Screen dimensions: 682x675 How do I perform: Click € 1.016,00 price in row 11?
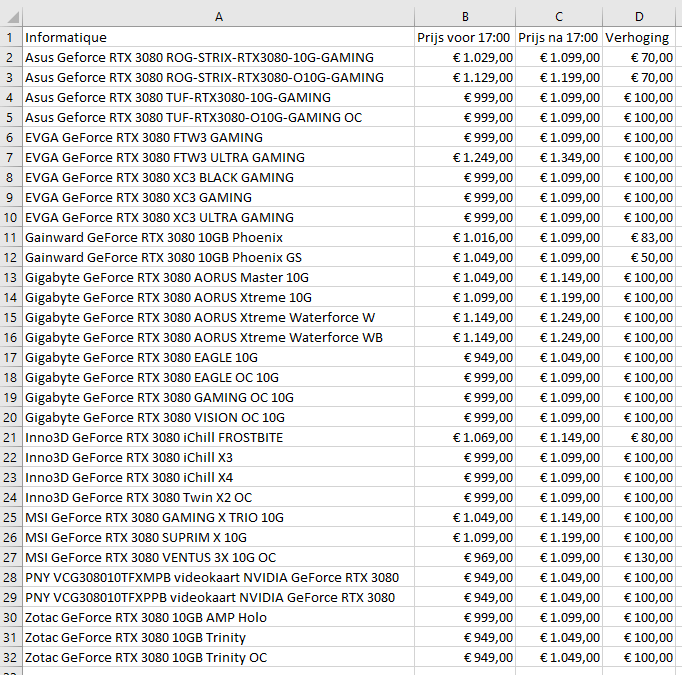point(465,237)
